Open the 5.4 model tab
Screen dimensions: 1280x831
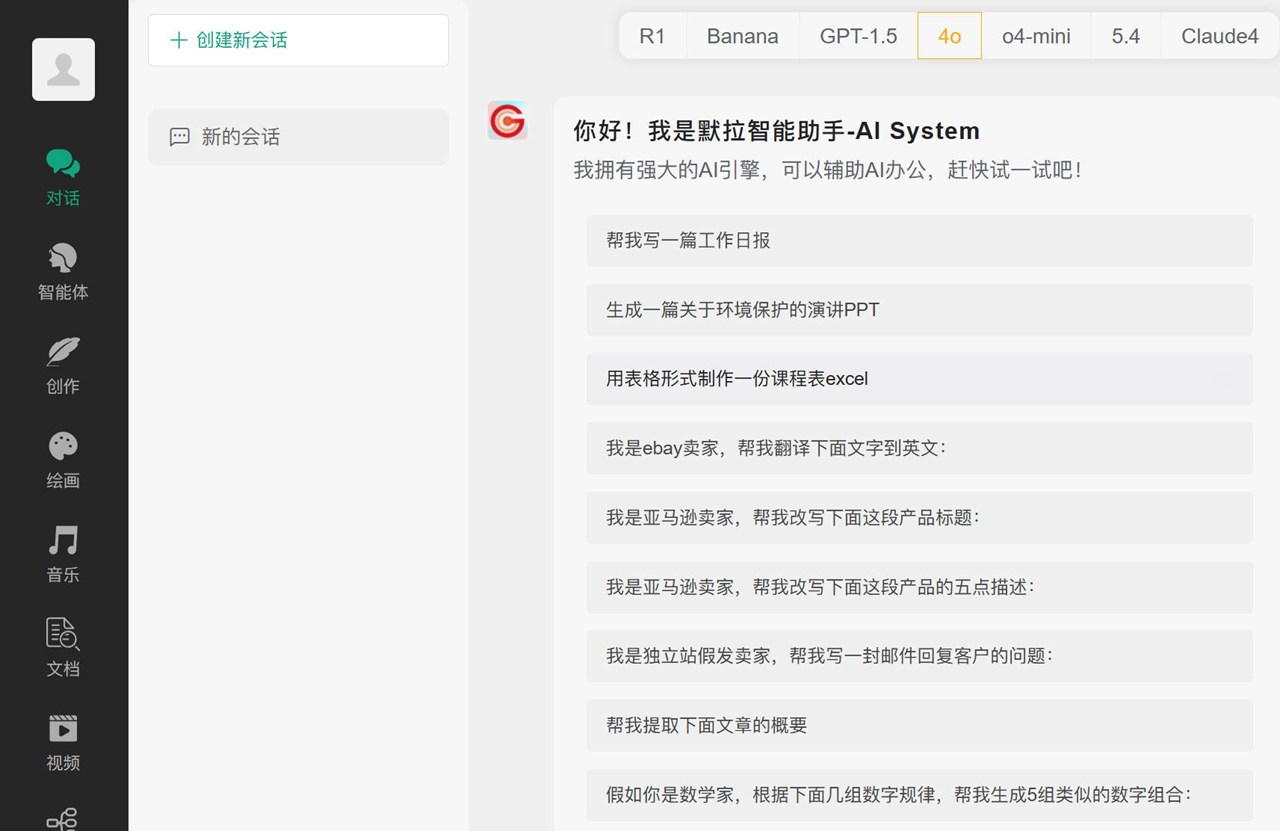[1126, 36]
